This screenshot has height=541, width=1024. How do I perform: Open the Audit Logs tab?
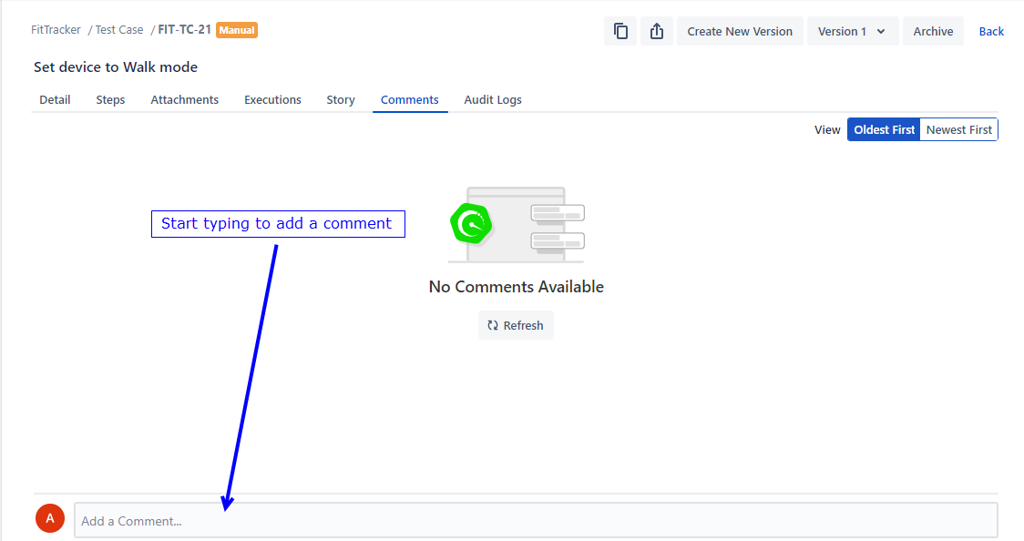[493, 100]
